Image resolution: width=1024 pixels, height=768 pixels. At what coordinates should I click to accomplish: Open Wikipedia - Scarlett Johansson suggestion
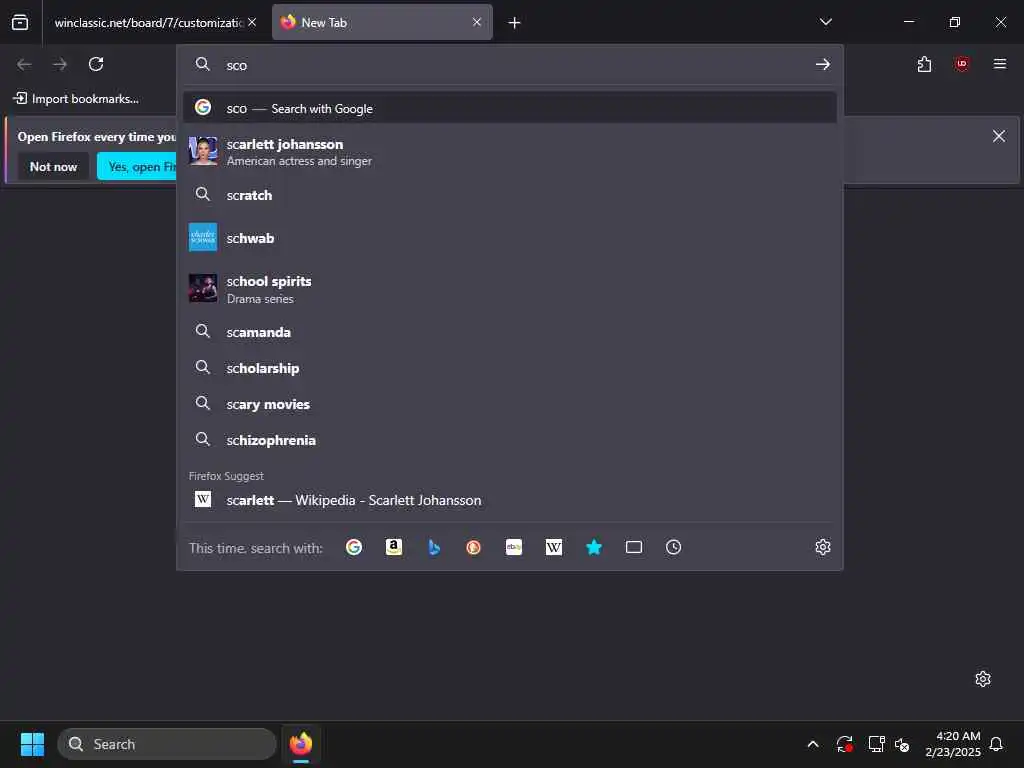(510, 500)
